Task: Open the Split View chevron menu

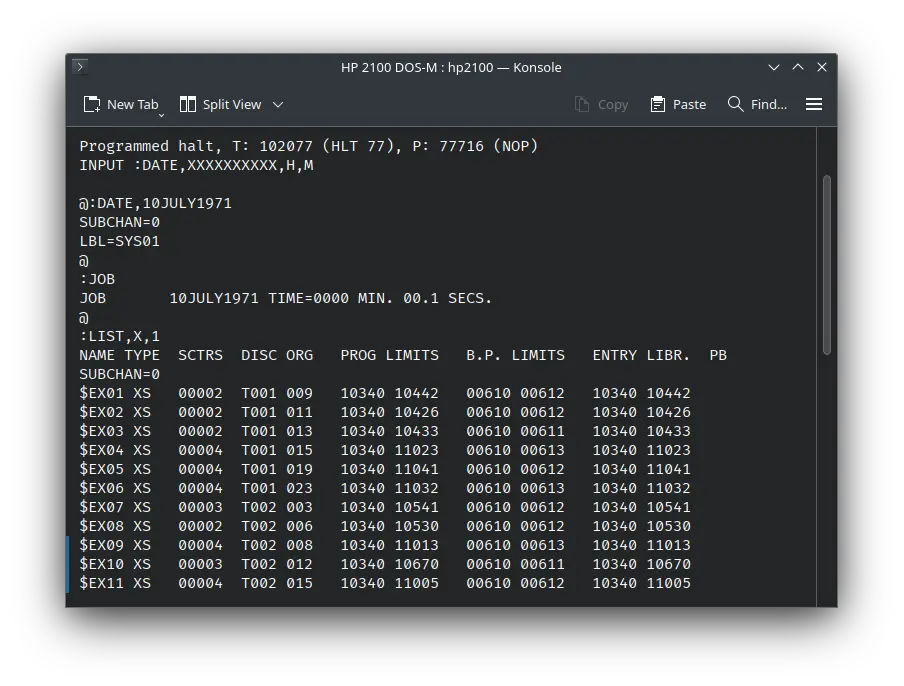Action: coord(279,104)
